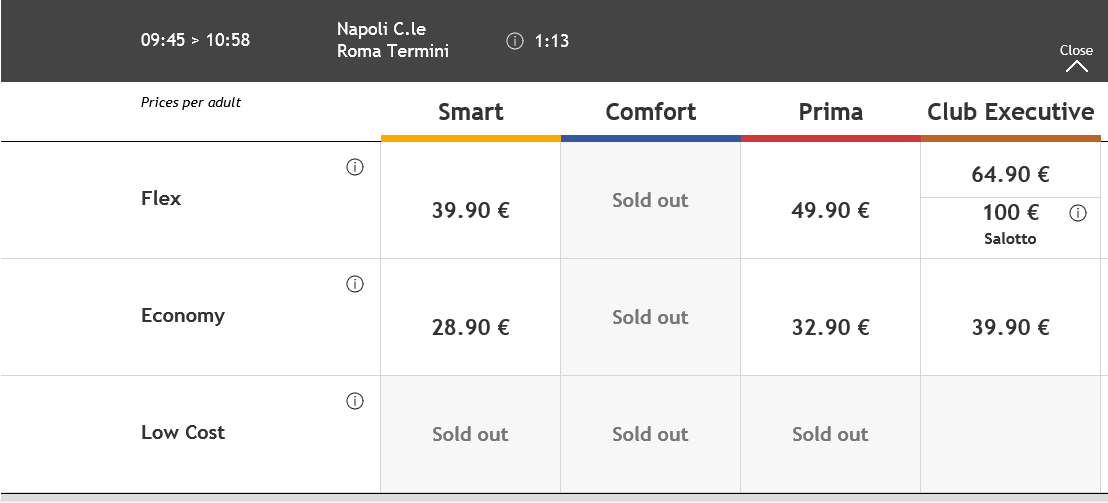Click the Smart column header
Screen dimensions: 1108x503
click(471, 112)
